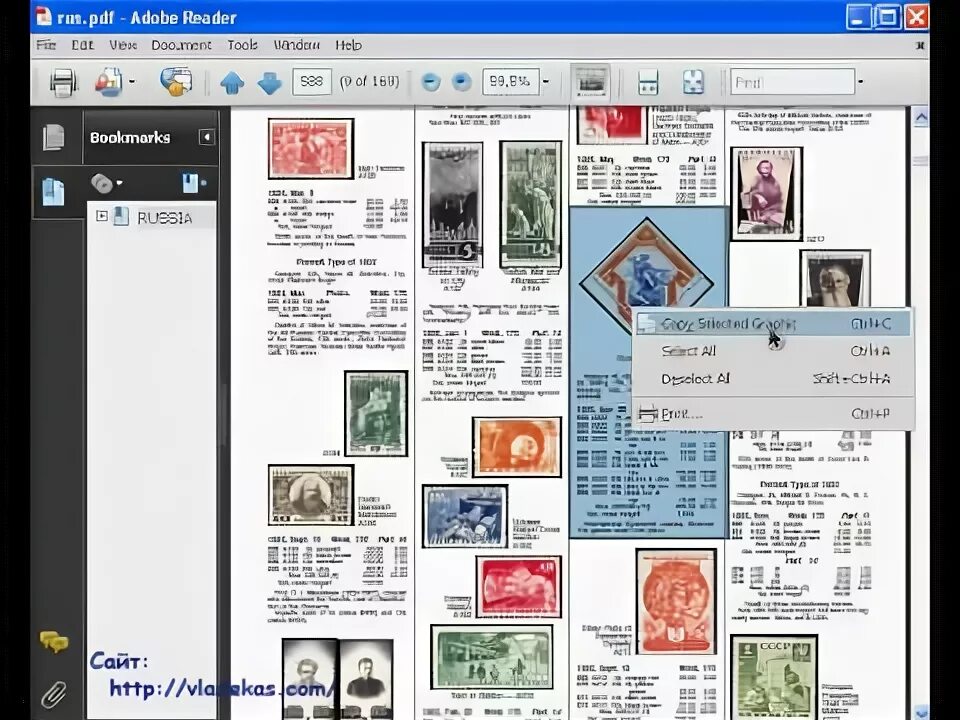Click the collaborate/share toolbar icon
Image resolution: width=960 pixels, height=720 pixels.
coord(176,82)
